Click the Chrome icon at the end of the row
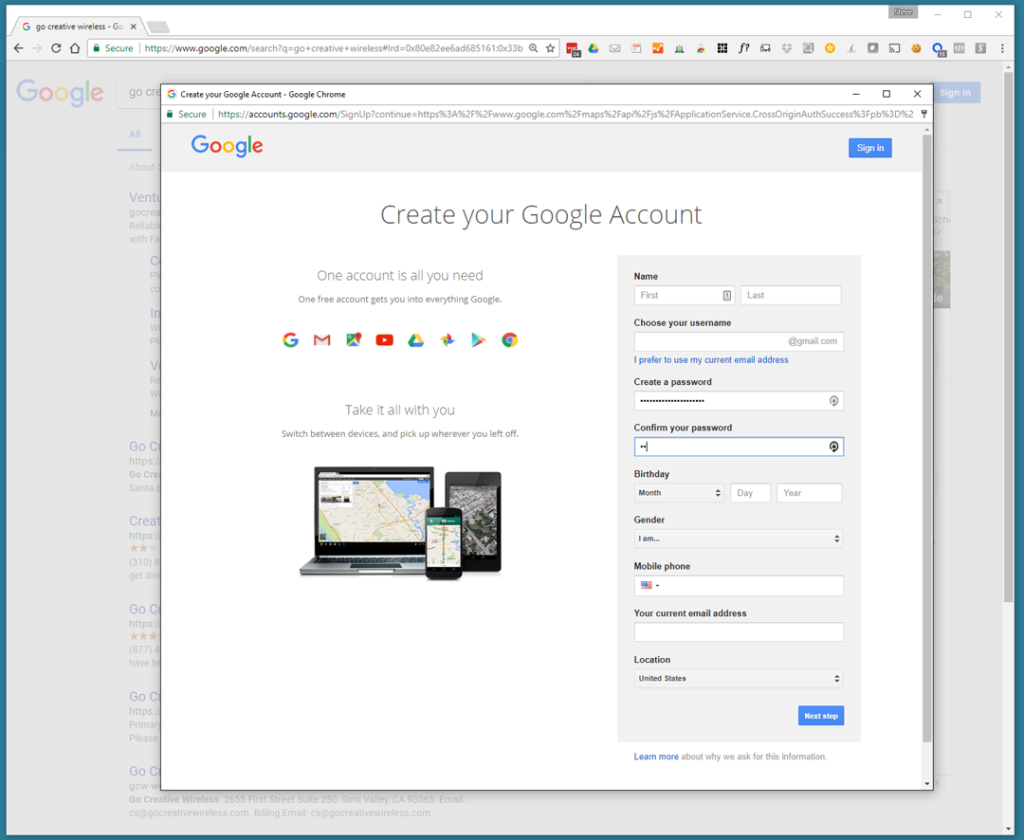Screen dimensions: 1024x840 tap(510, 340)
